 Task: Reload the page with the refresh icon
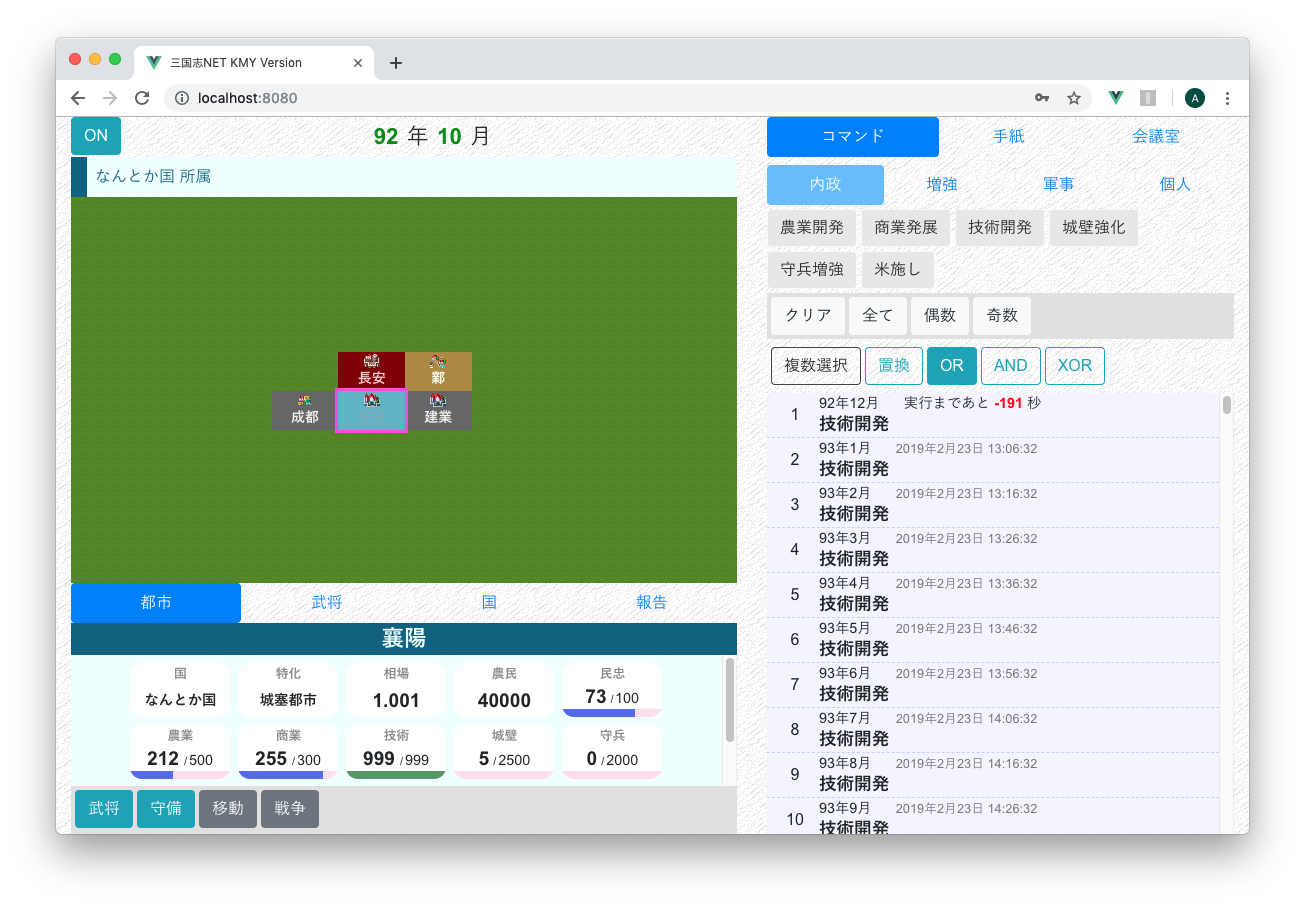pyautogui.click(x=142, y=98)
